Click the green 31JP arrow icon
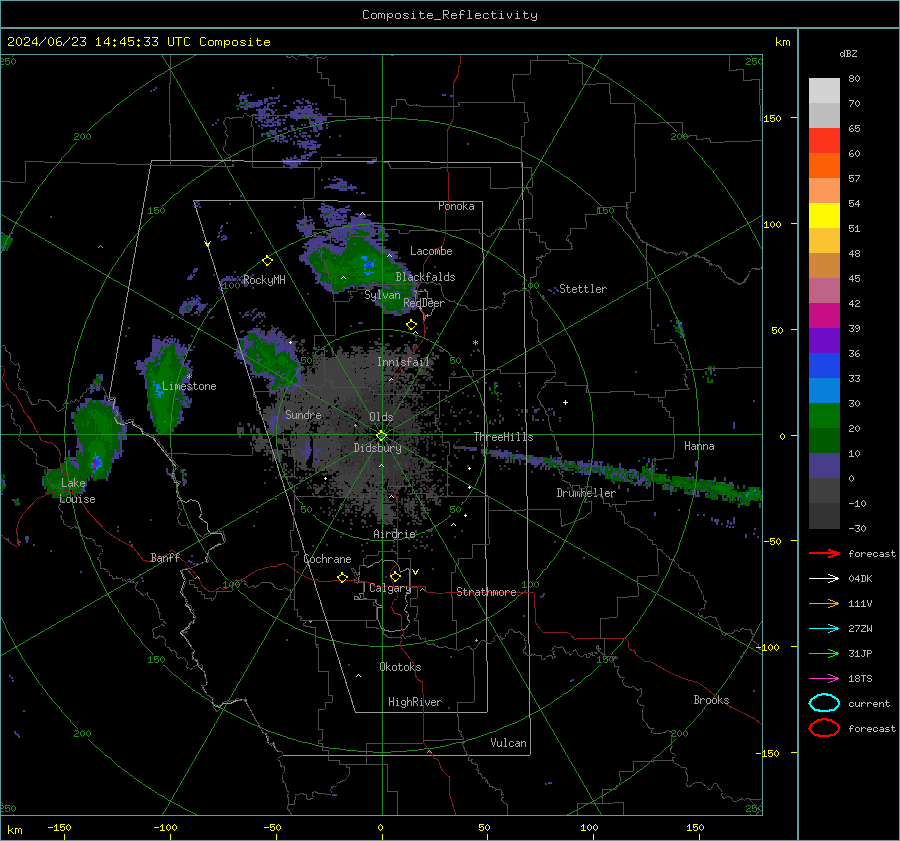Viewport: 900px width, 841px height. [824, 653]
